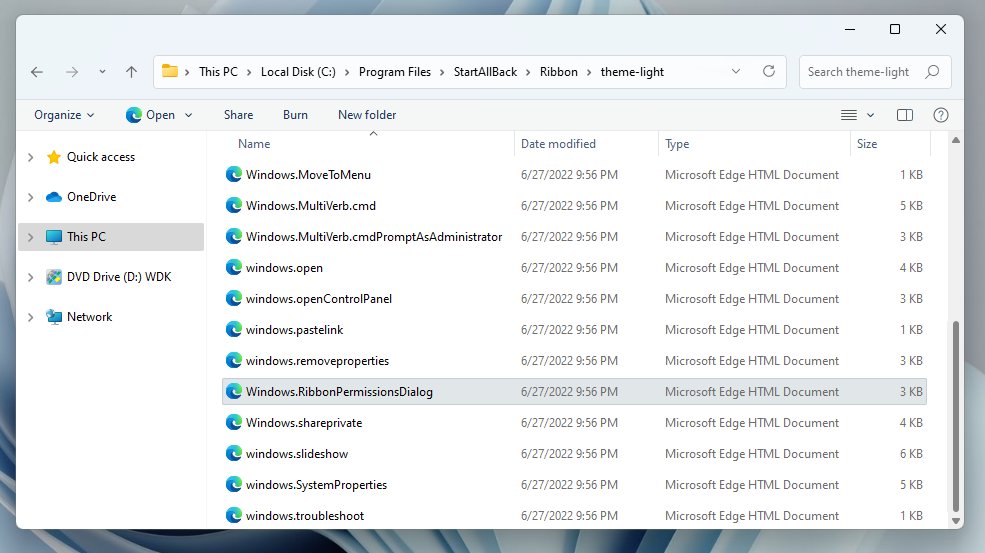Open file with Edge via Open button
This screenshot has width=985, height=553.
tap(151, 115)
